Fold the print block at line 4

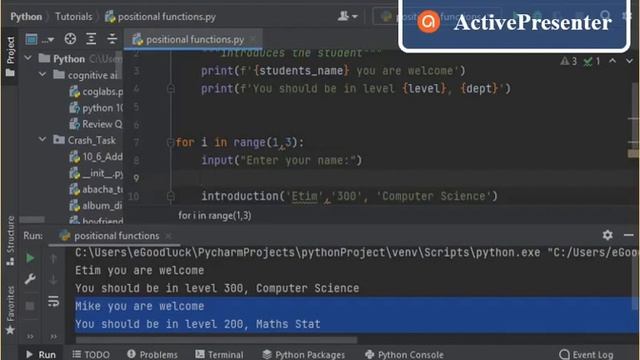(171, 89)
